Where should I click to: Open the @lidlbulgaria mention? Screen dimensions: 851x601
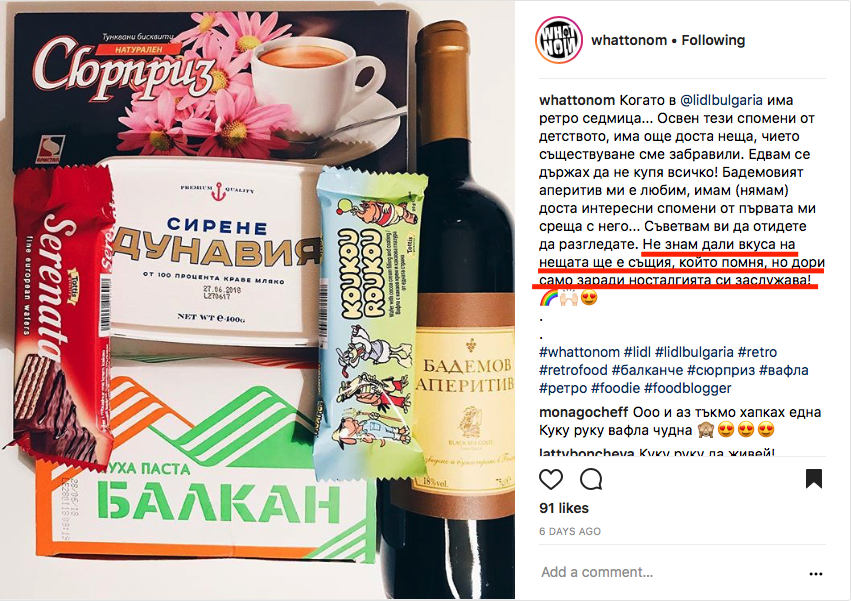721,100
